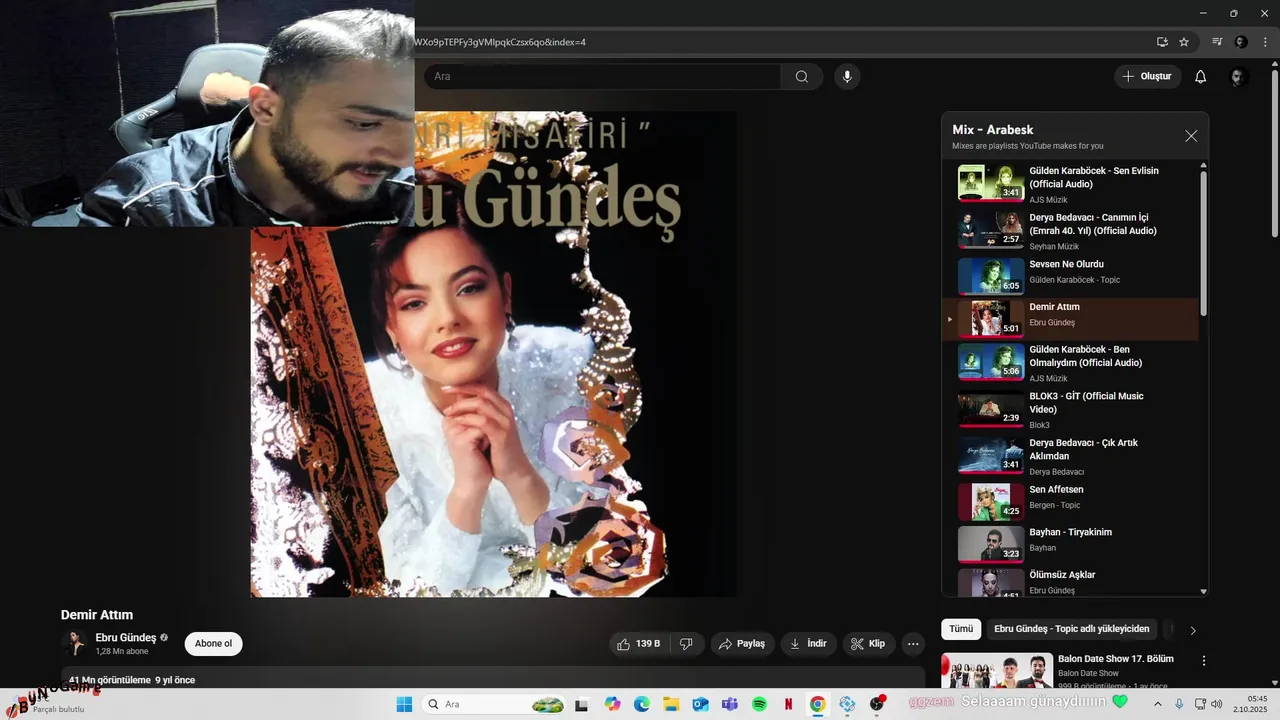
Task: Click the search magnifier button
Action: (x=802, y=77)
